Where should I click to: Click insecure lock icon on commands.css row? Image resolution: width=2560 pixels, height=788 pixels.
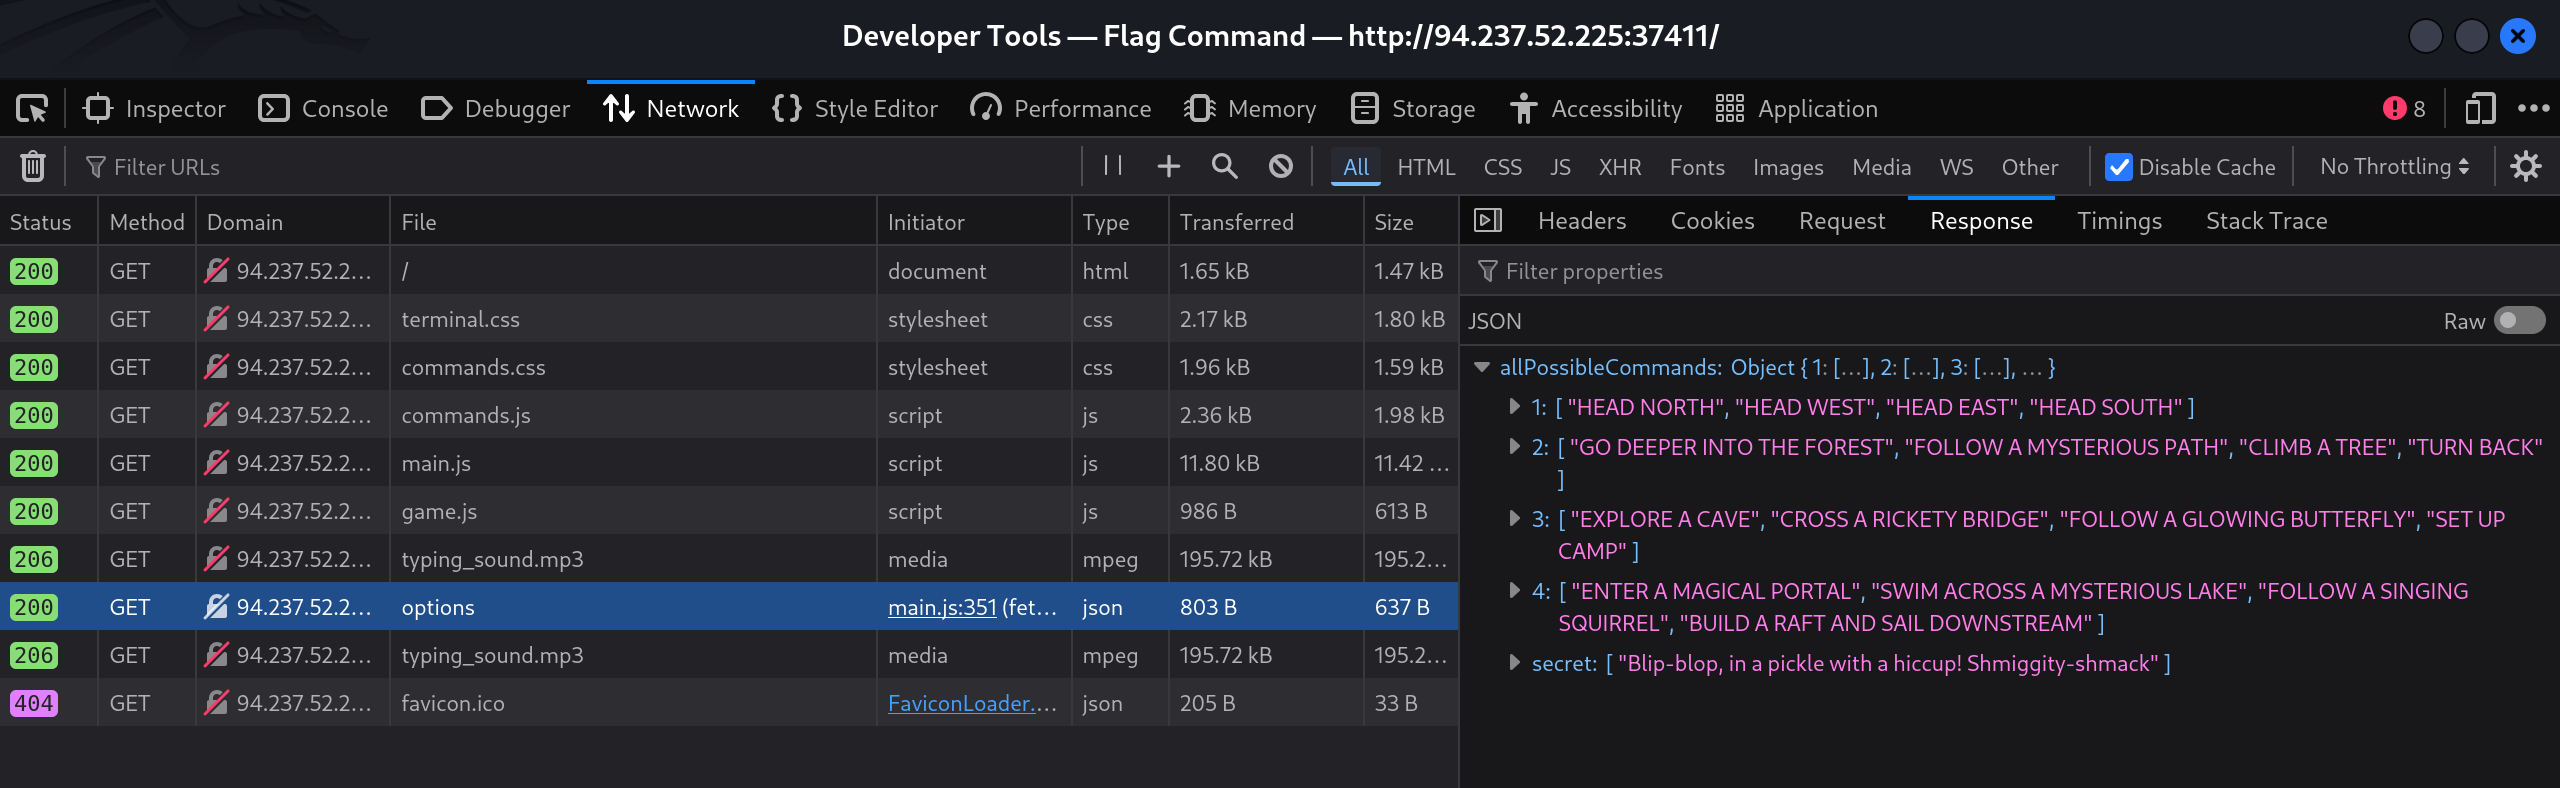tap(216, 367)
